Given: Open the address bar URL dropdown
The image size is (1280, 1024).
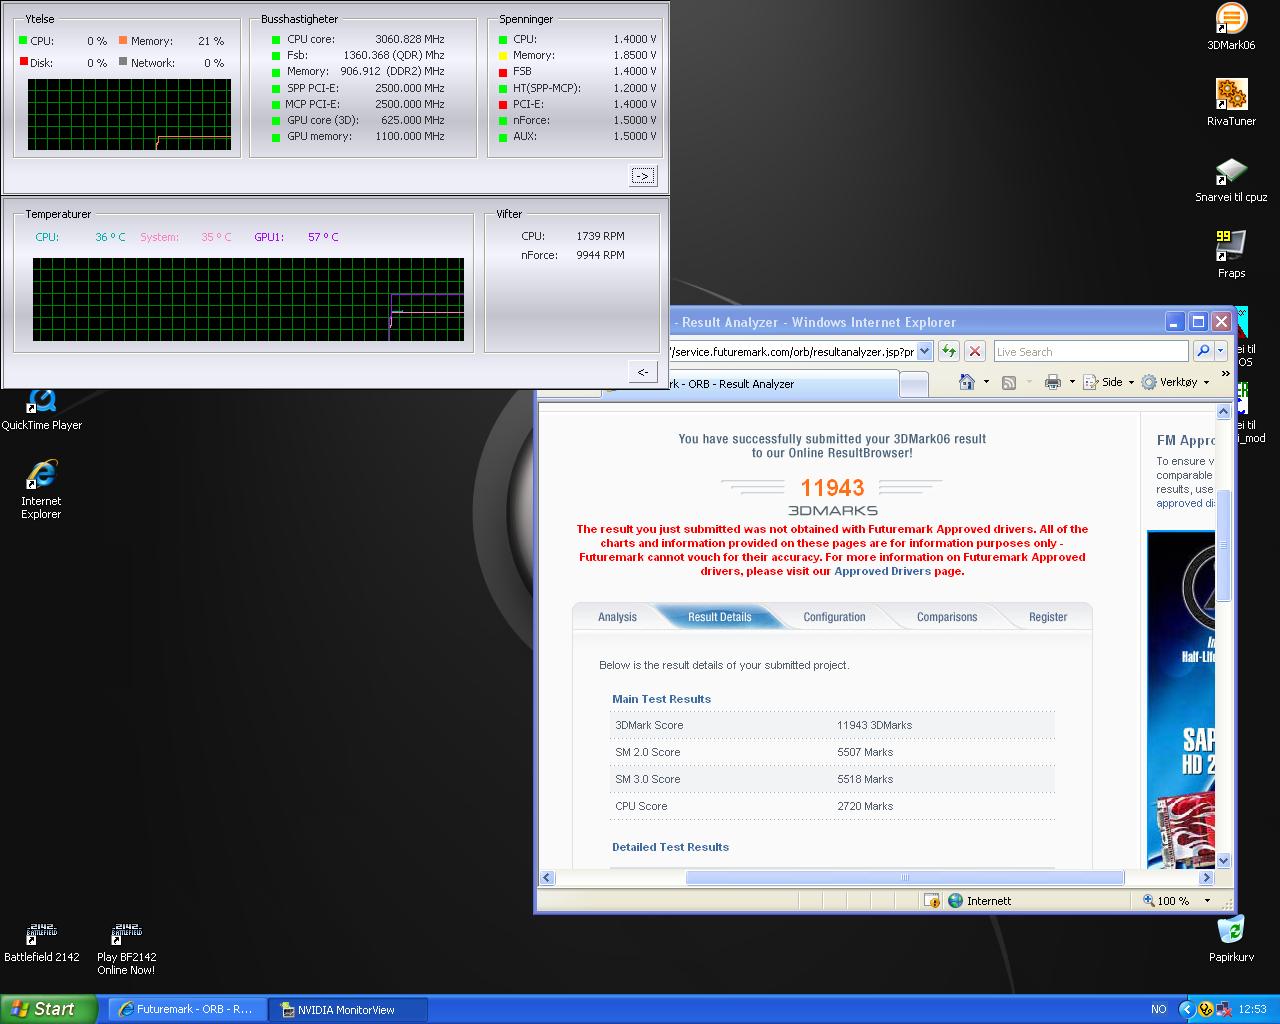Looking at the screenshot, I should tap(924, 351).
